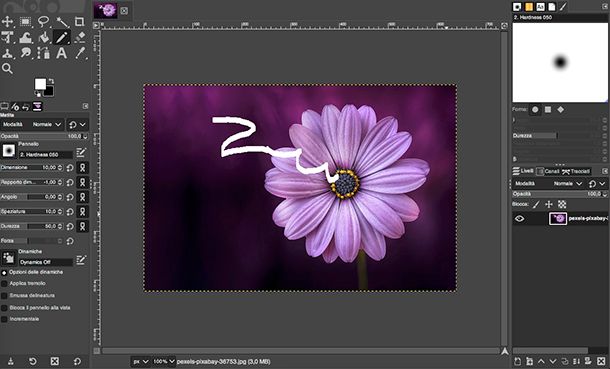610x369 pixels.
Task: Select the flower image tab thumbnail
Action: tap(106, 10)
